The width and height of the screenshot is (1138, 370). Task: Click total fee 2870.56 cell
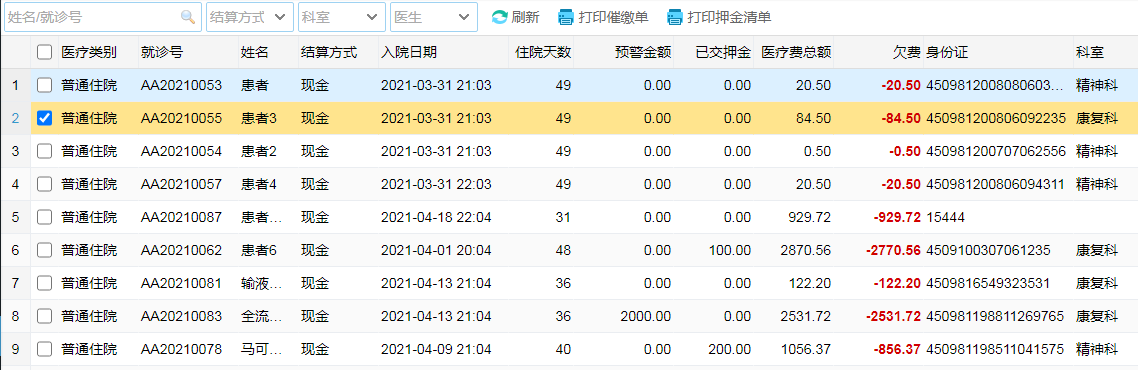806,250
